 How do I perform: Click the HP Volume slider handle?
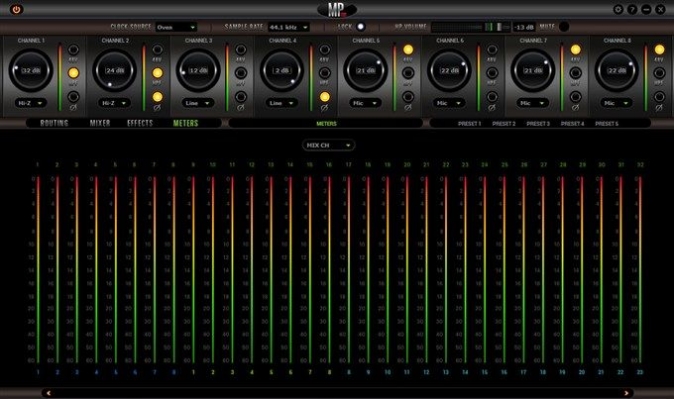coord(499,27)
